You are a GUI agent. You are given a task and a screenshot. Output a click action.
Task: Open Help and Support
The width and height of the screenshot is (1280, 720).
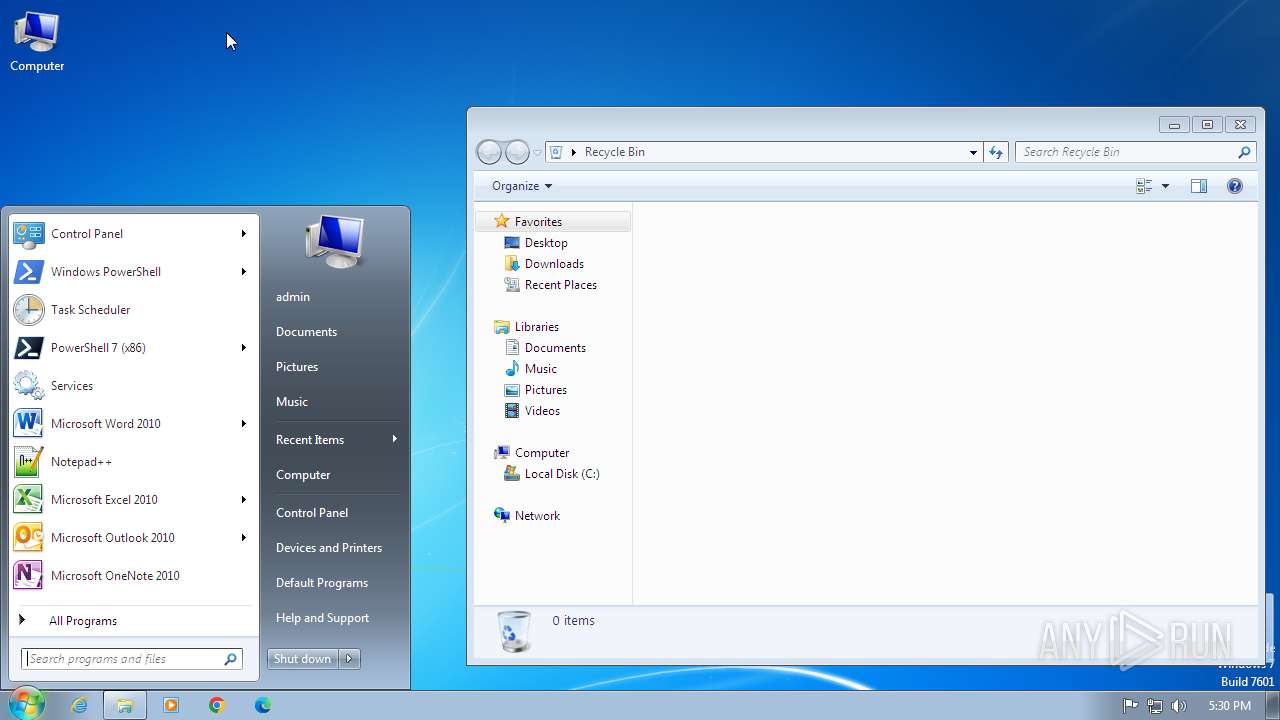pos(334,618)
